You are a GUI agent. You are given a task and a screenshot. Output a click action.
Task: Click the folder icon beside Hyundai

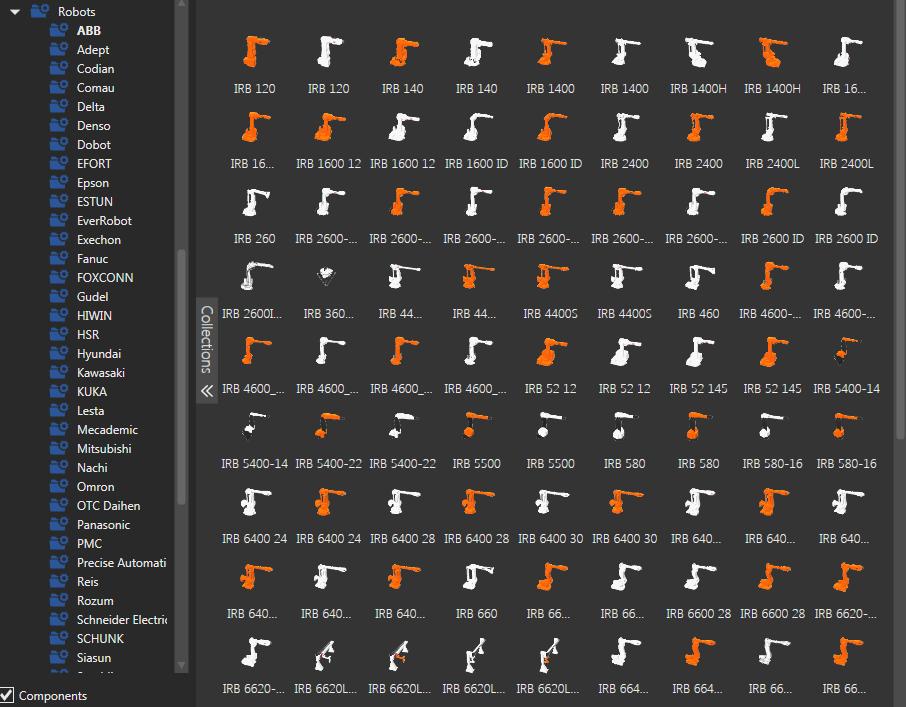(x=58, y=353)
